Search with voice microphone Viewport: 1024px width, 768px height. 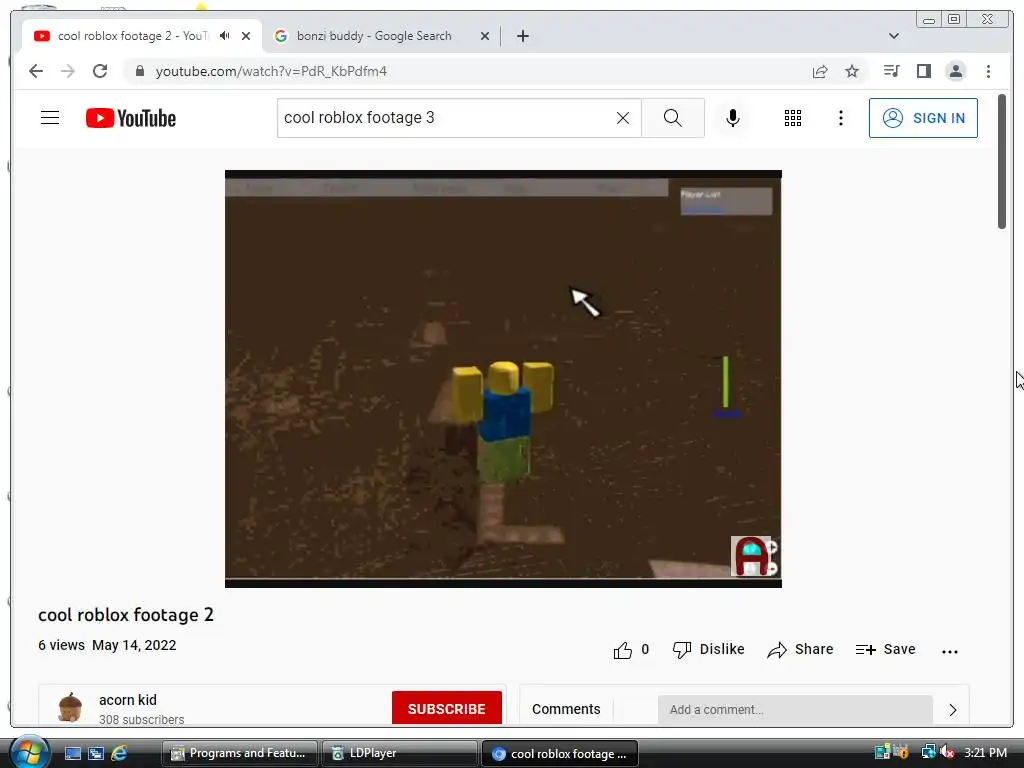[733, 118]
